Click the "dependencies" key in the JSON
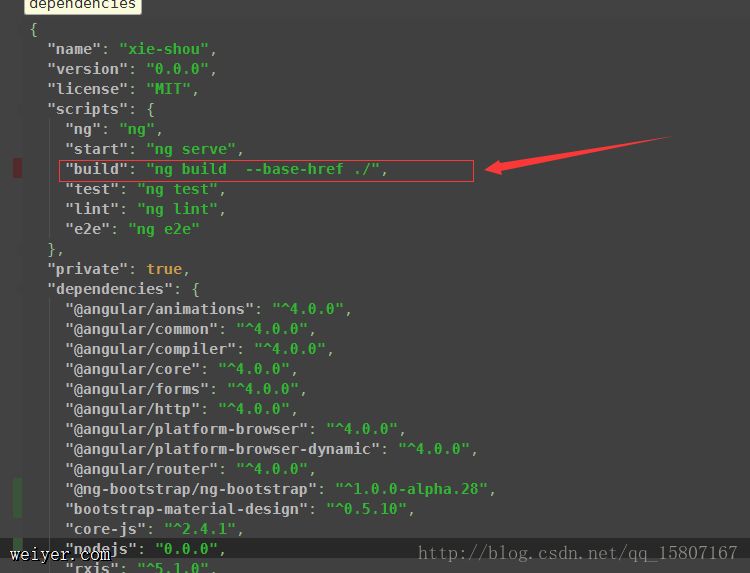This screenshot has width=750, height=573. click(110, 289)
